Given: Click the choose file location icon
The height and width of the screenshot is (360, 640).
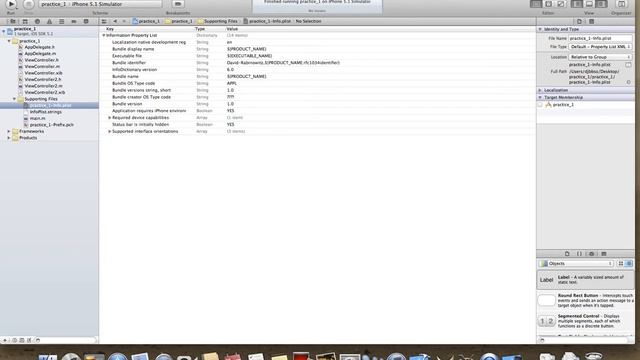Looking at the screenshot, I should pyautogui.click(x=628, y=65).
